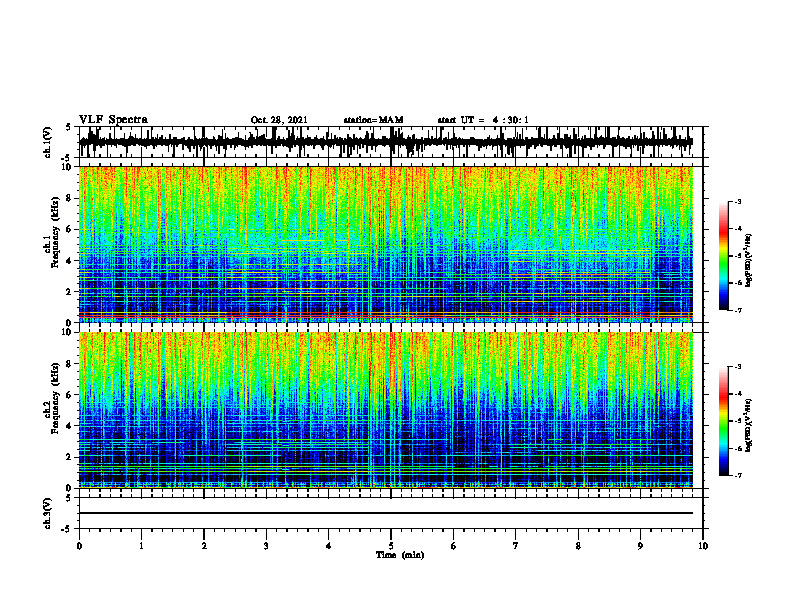Click time axis tick label "2"
This screenshot has width=792, height=612.
(x=204, y=546)
